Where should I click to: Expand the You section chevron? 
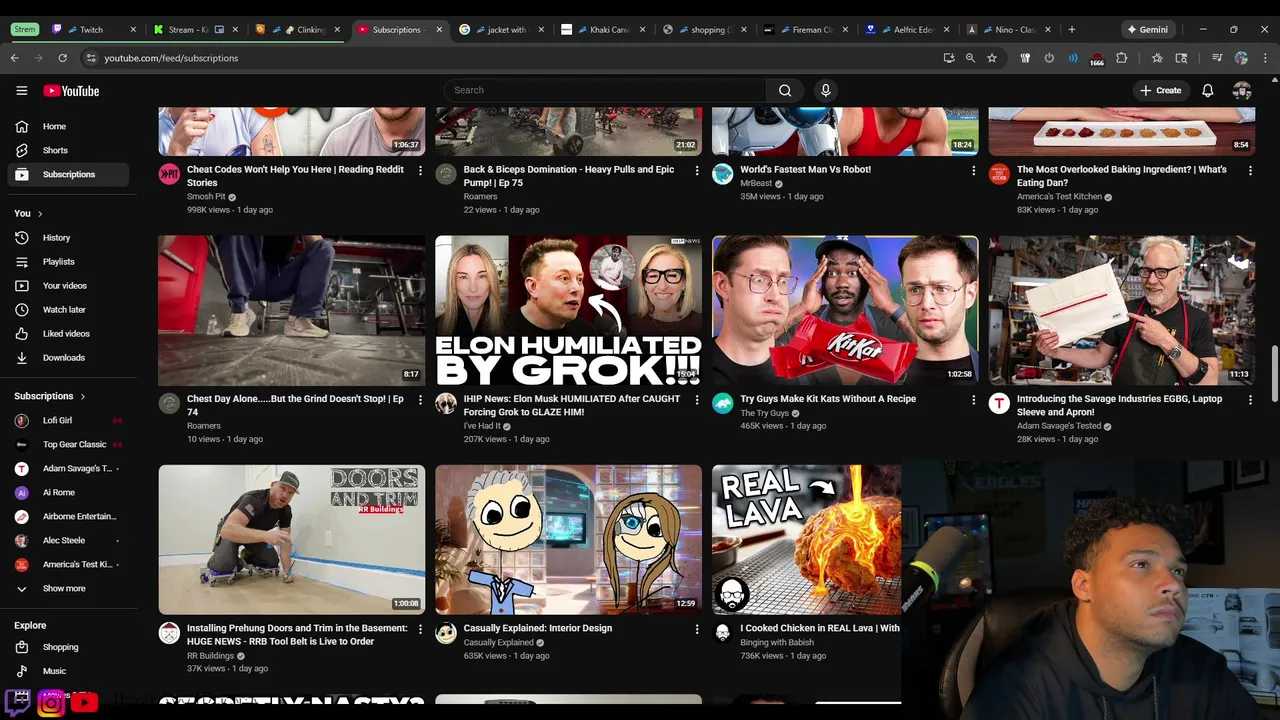point(40,214)
